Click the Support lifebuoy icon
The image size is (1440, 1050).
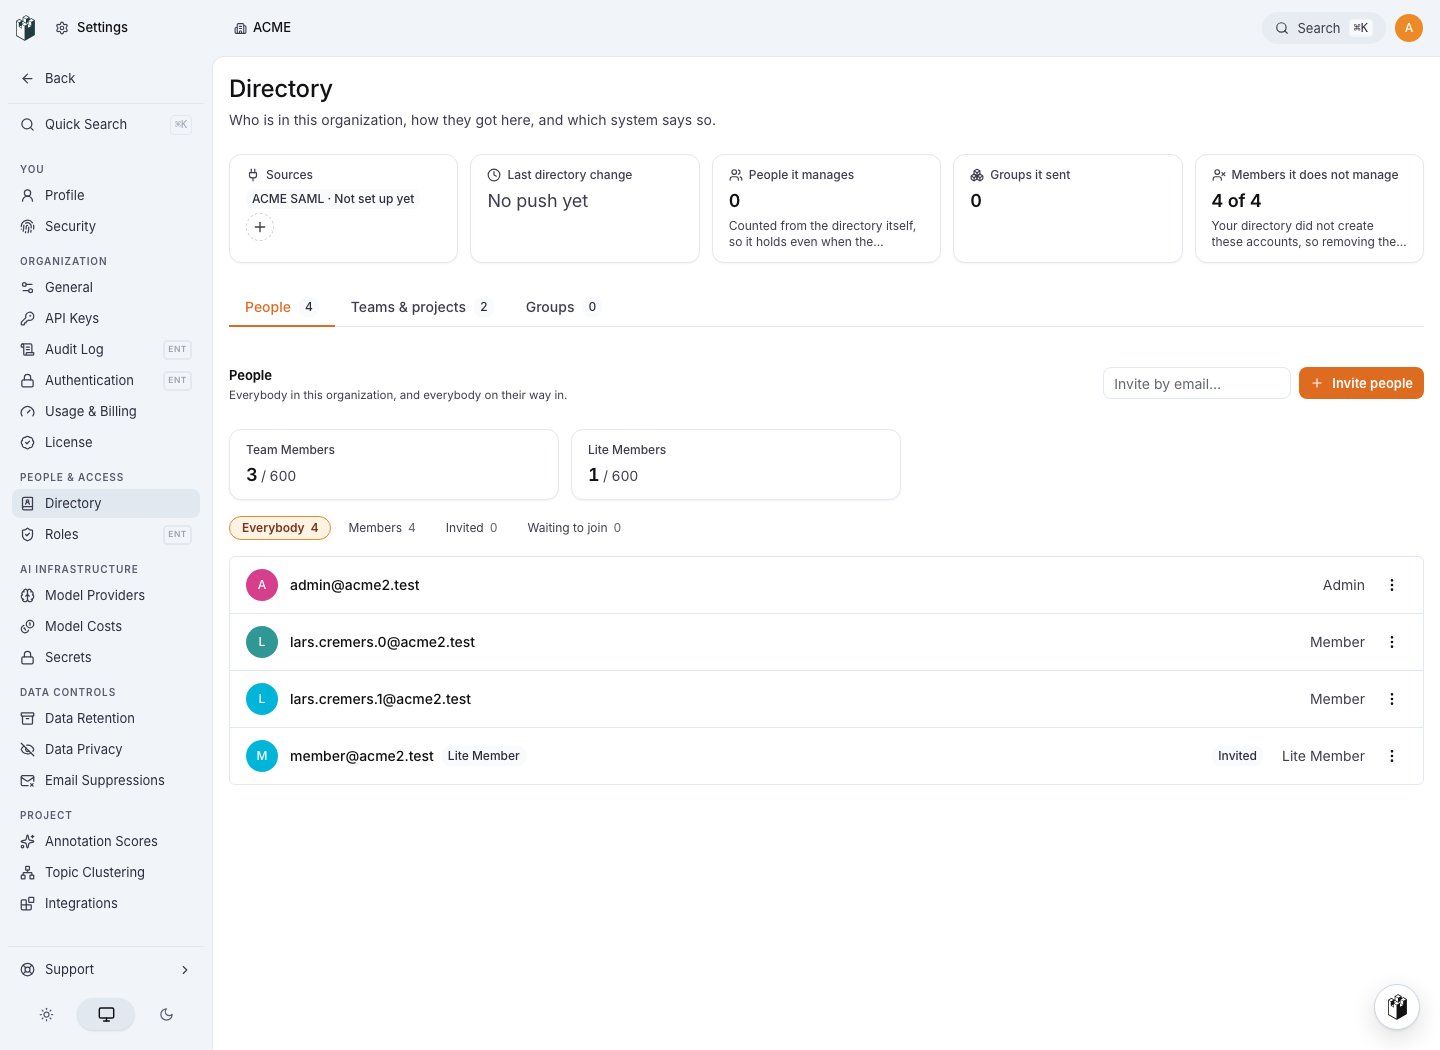click(28, 969)
